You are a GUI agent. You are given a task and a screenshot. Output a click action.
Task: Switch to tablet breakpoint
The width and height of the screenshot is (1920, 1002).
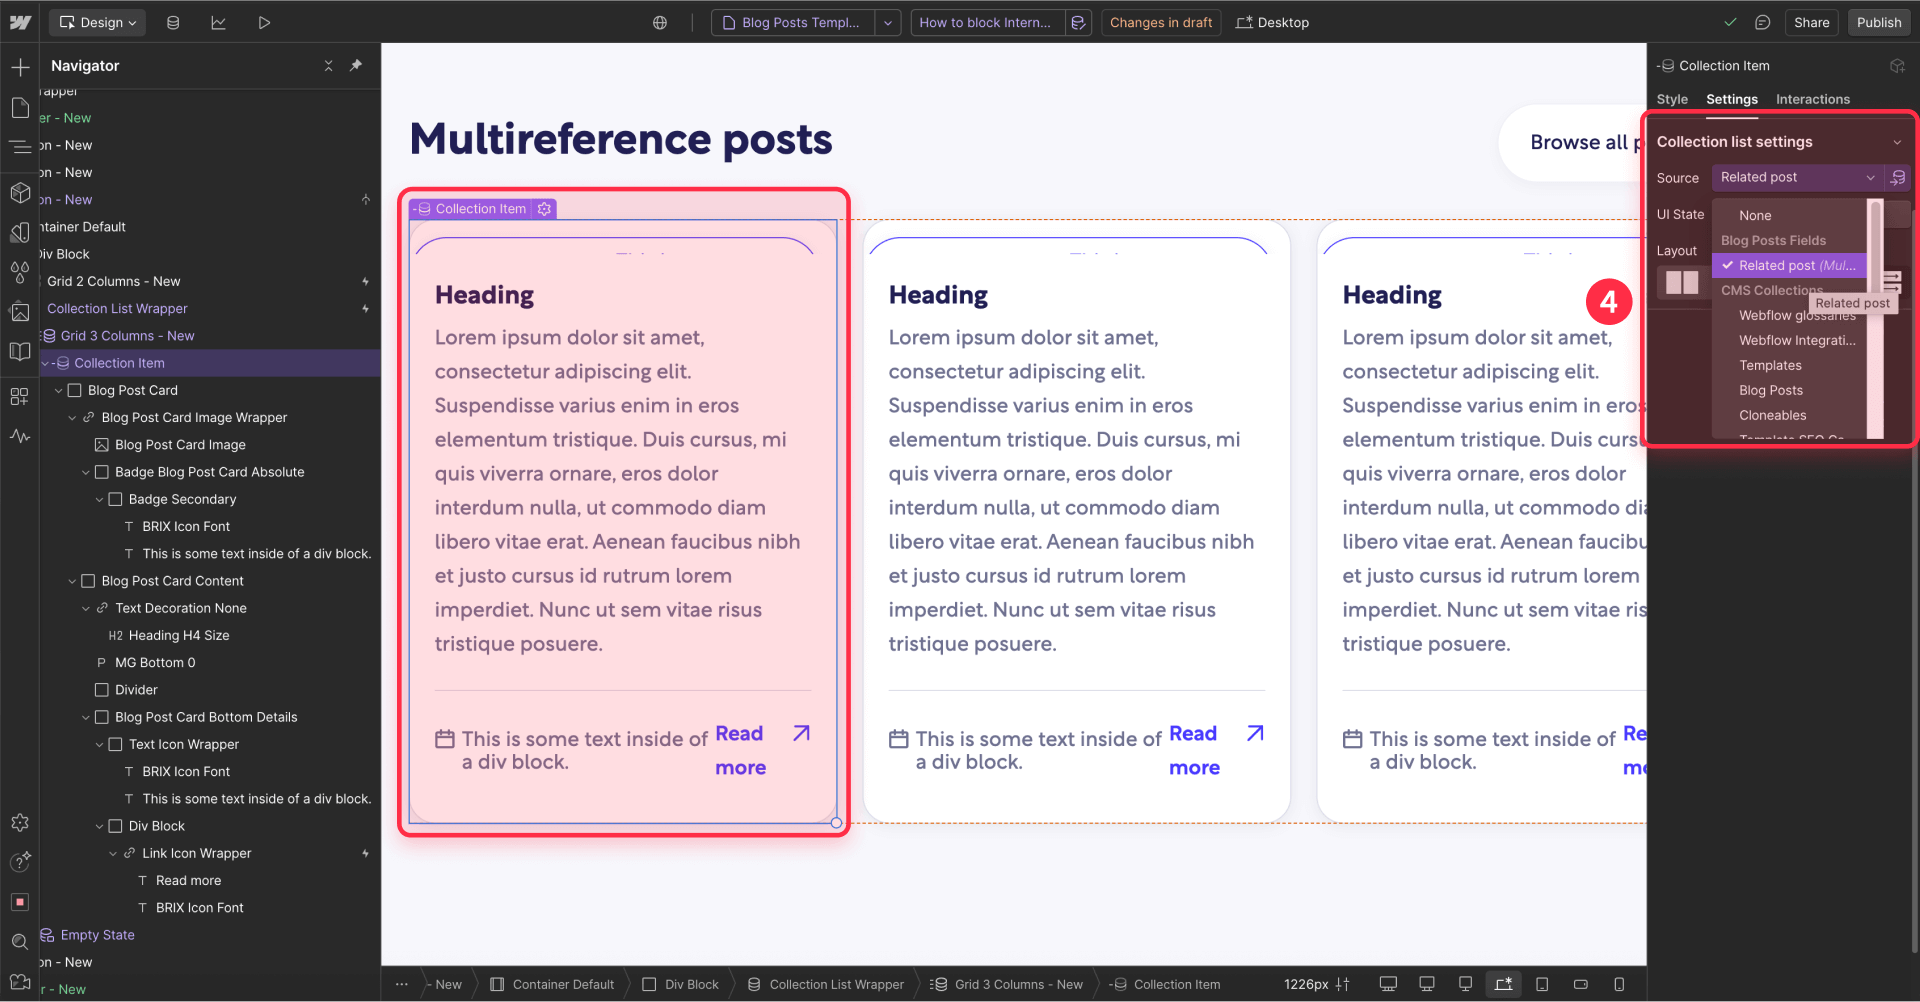1542,984
